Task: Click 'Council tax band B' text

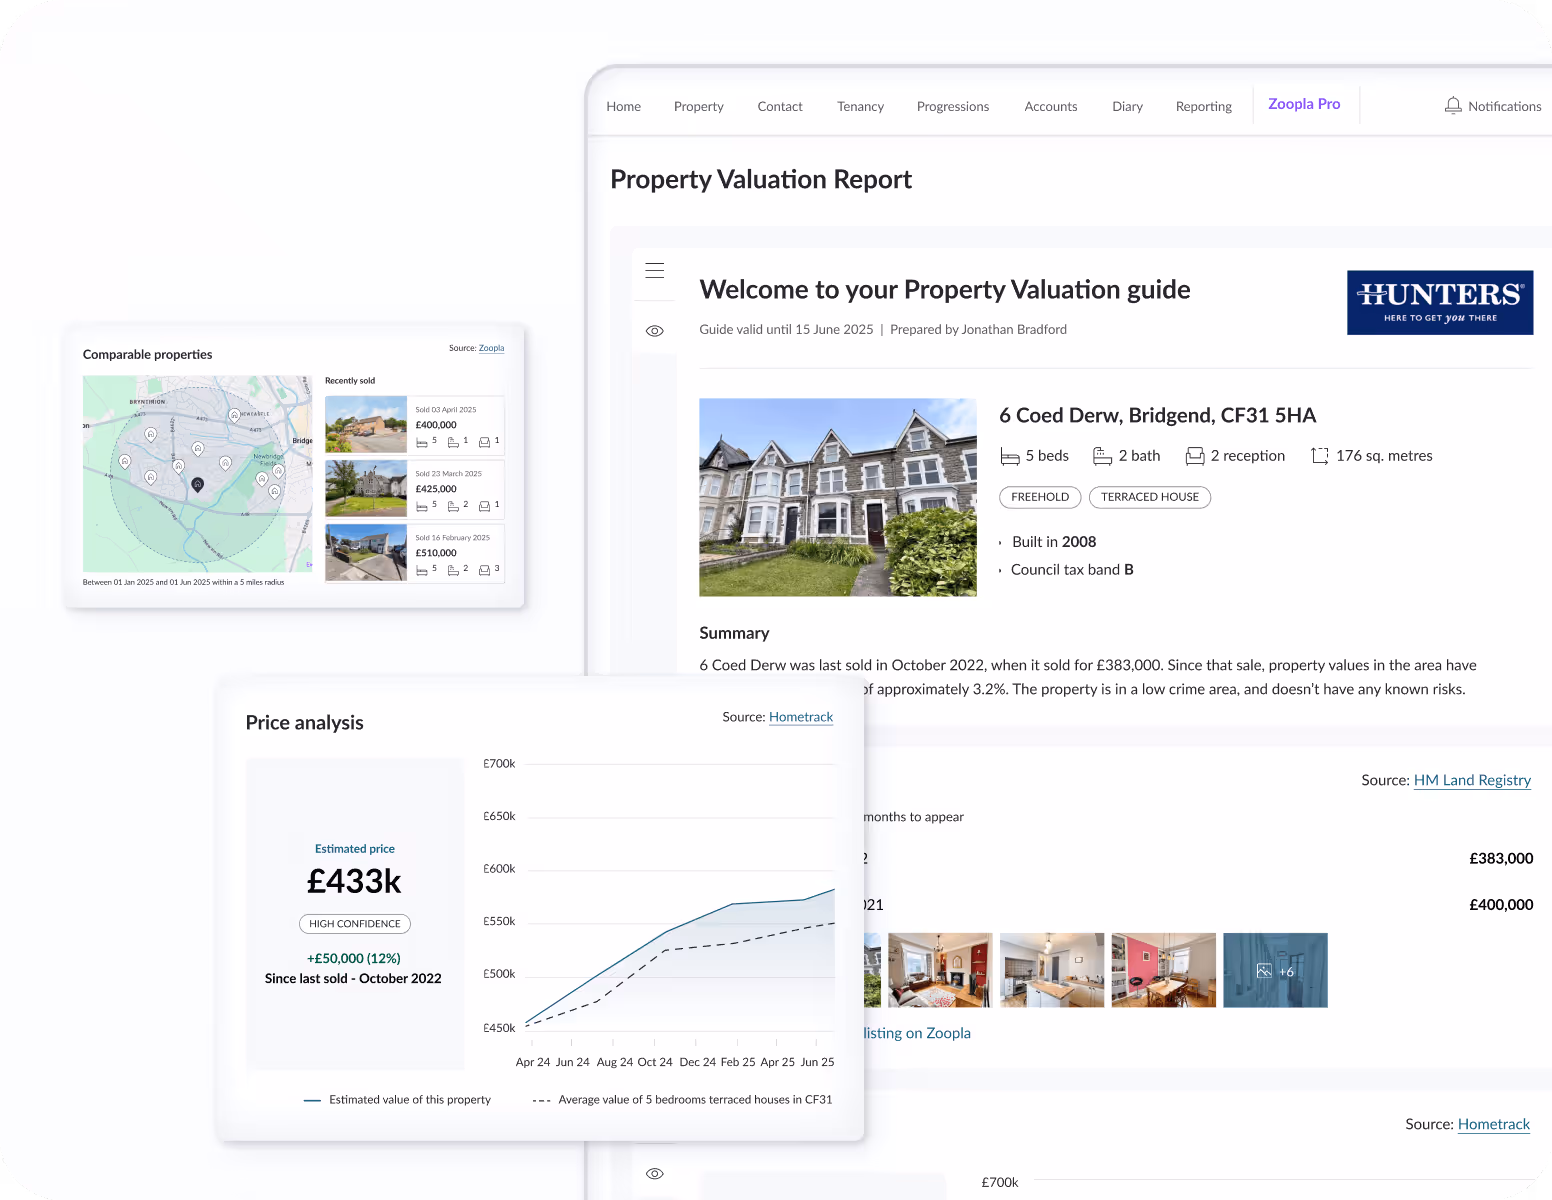Action: click(x=1072, y=570)
